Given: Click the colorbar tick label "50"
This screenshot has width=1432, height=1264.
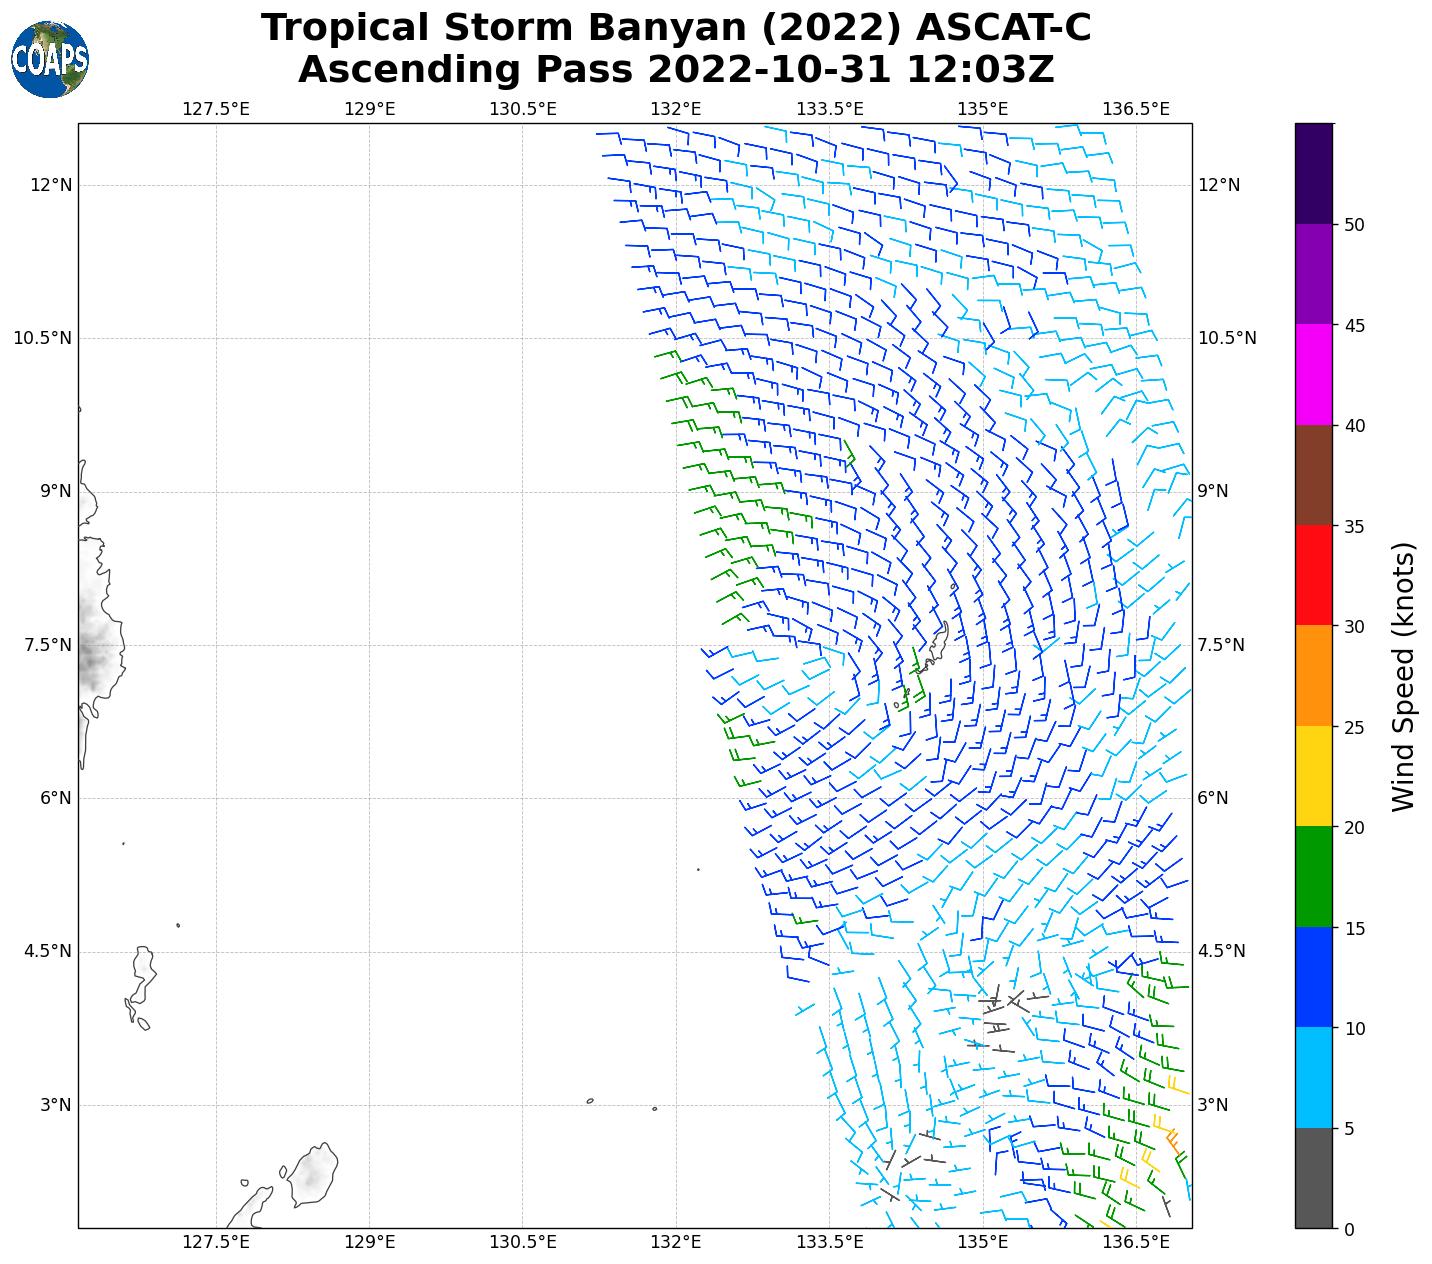Looking at the screenshot, I should tap(1355, 225).
